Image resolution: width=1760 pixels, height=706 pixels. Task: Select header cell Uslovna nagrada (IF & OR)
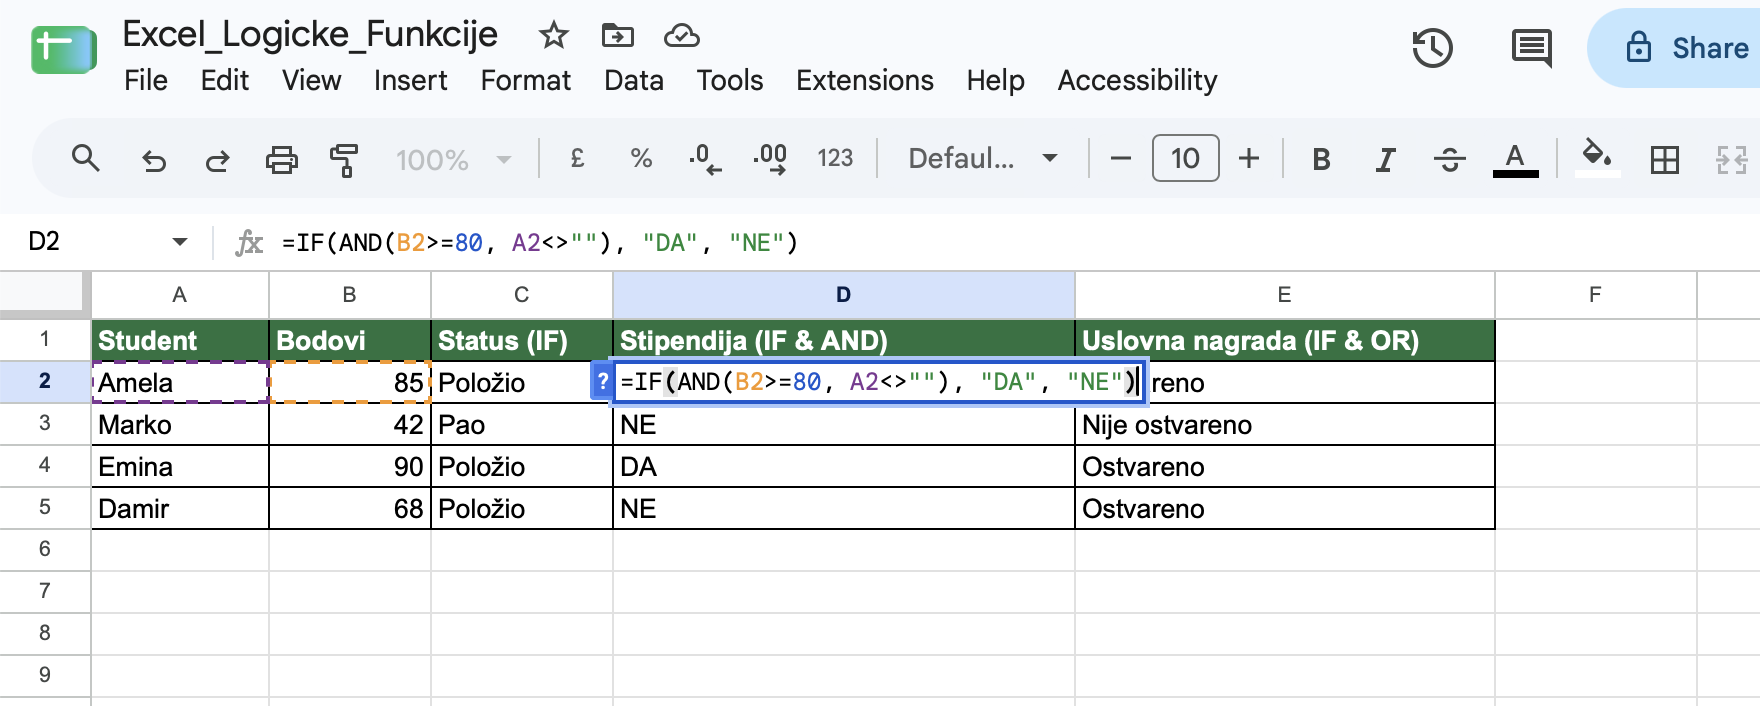point(1285,340)
